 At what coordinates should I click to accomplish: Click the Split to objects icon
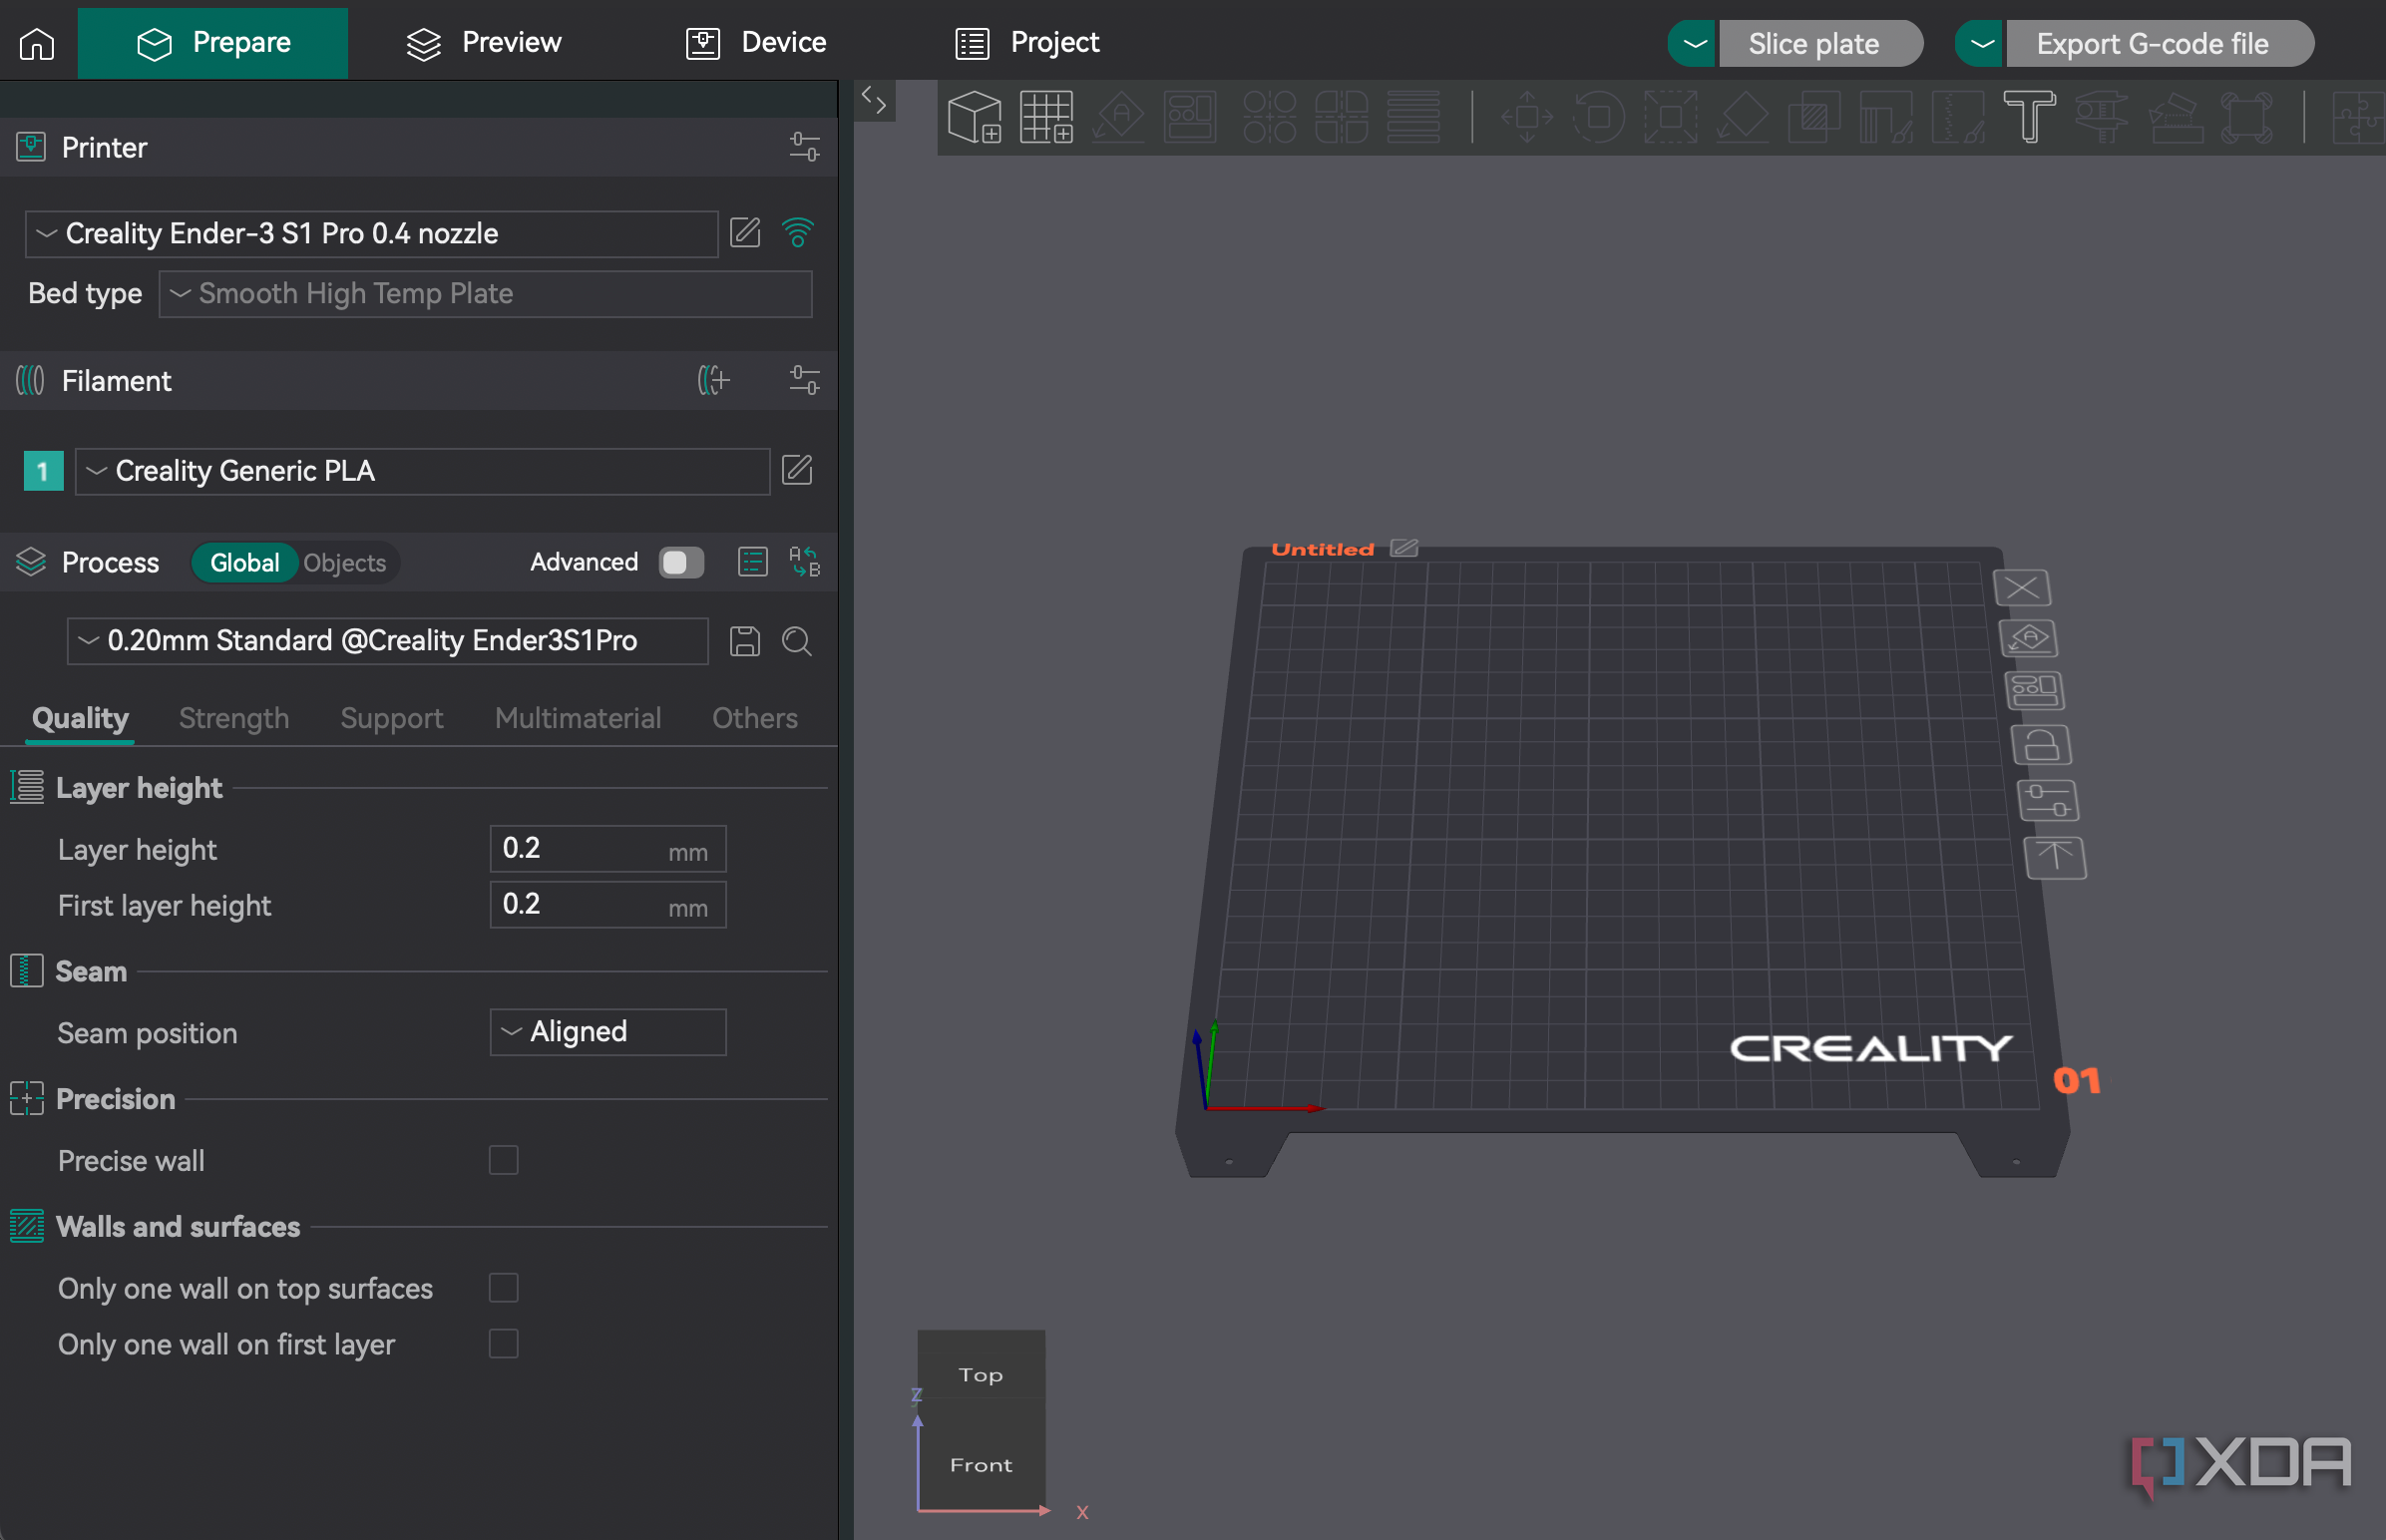(1269, 117)
